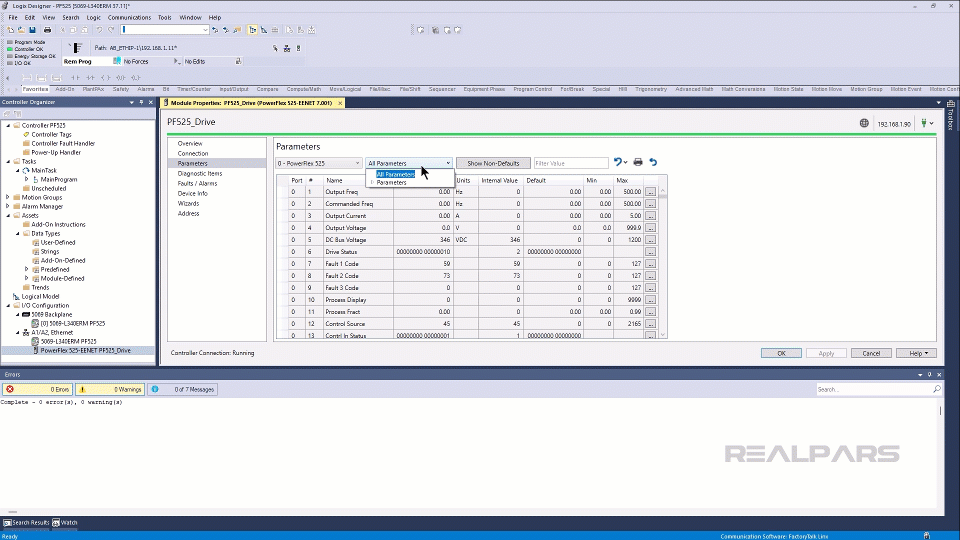Toggle the 0 Errors filter
Viewport: 960px width, 540px height.
coord(37,389)
